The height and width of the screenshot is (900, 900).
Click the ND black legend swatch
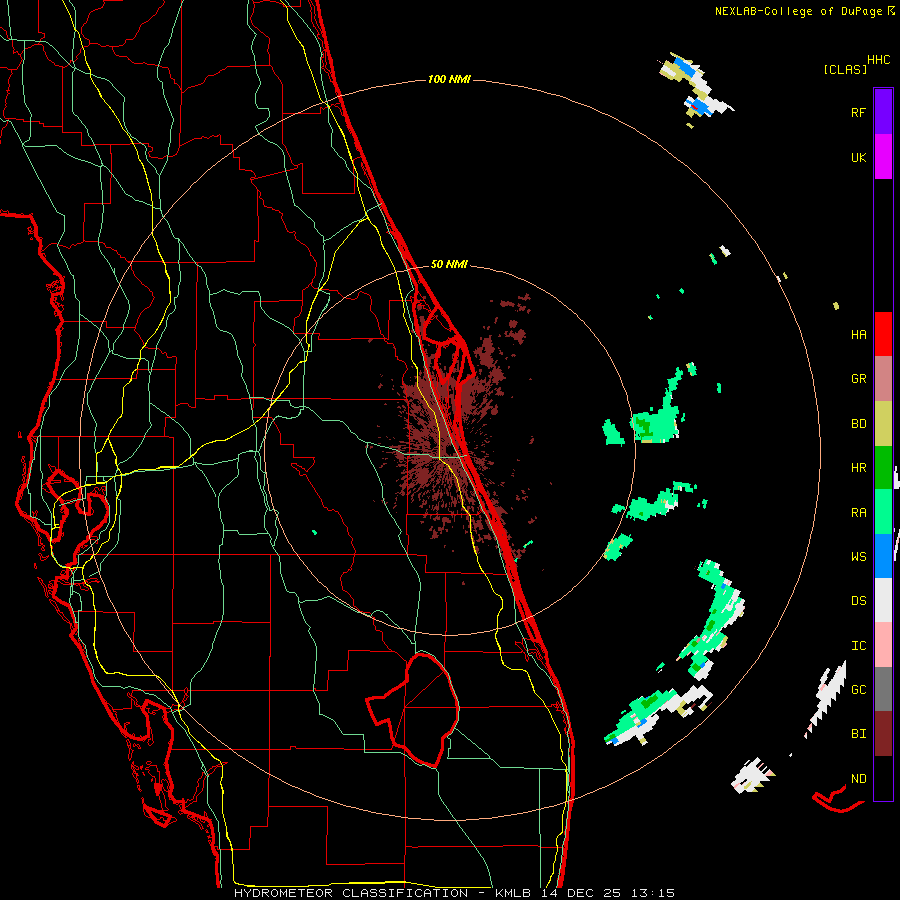coord(883,778)
